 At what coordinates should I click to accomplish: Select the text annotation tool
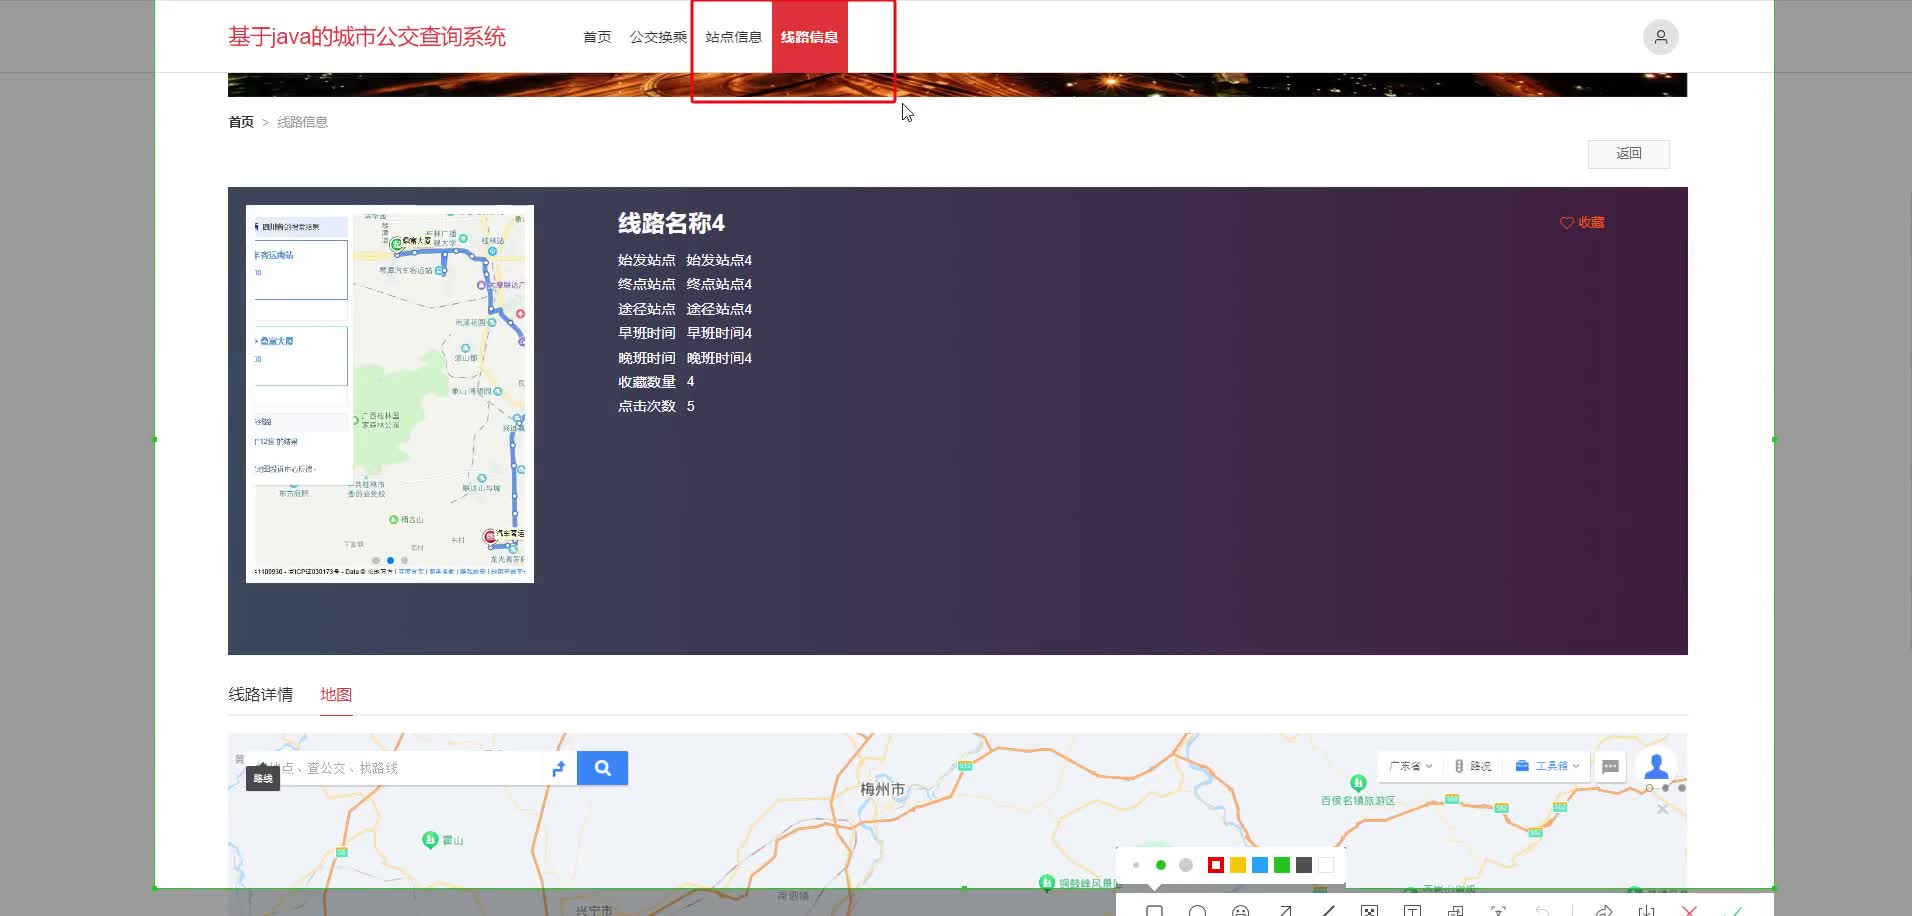[1412, 911]
